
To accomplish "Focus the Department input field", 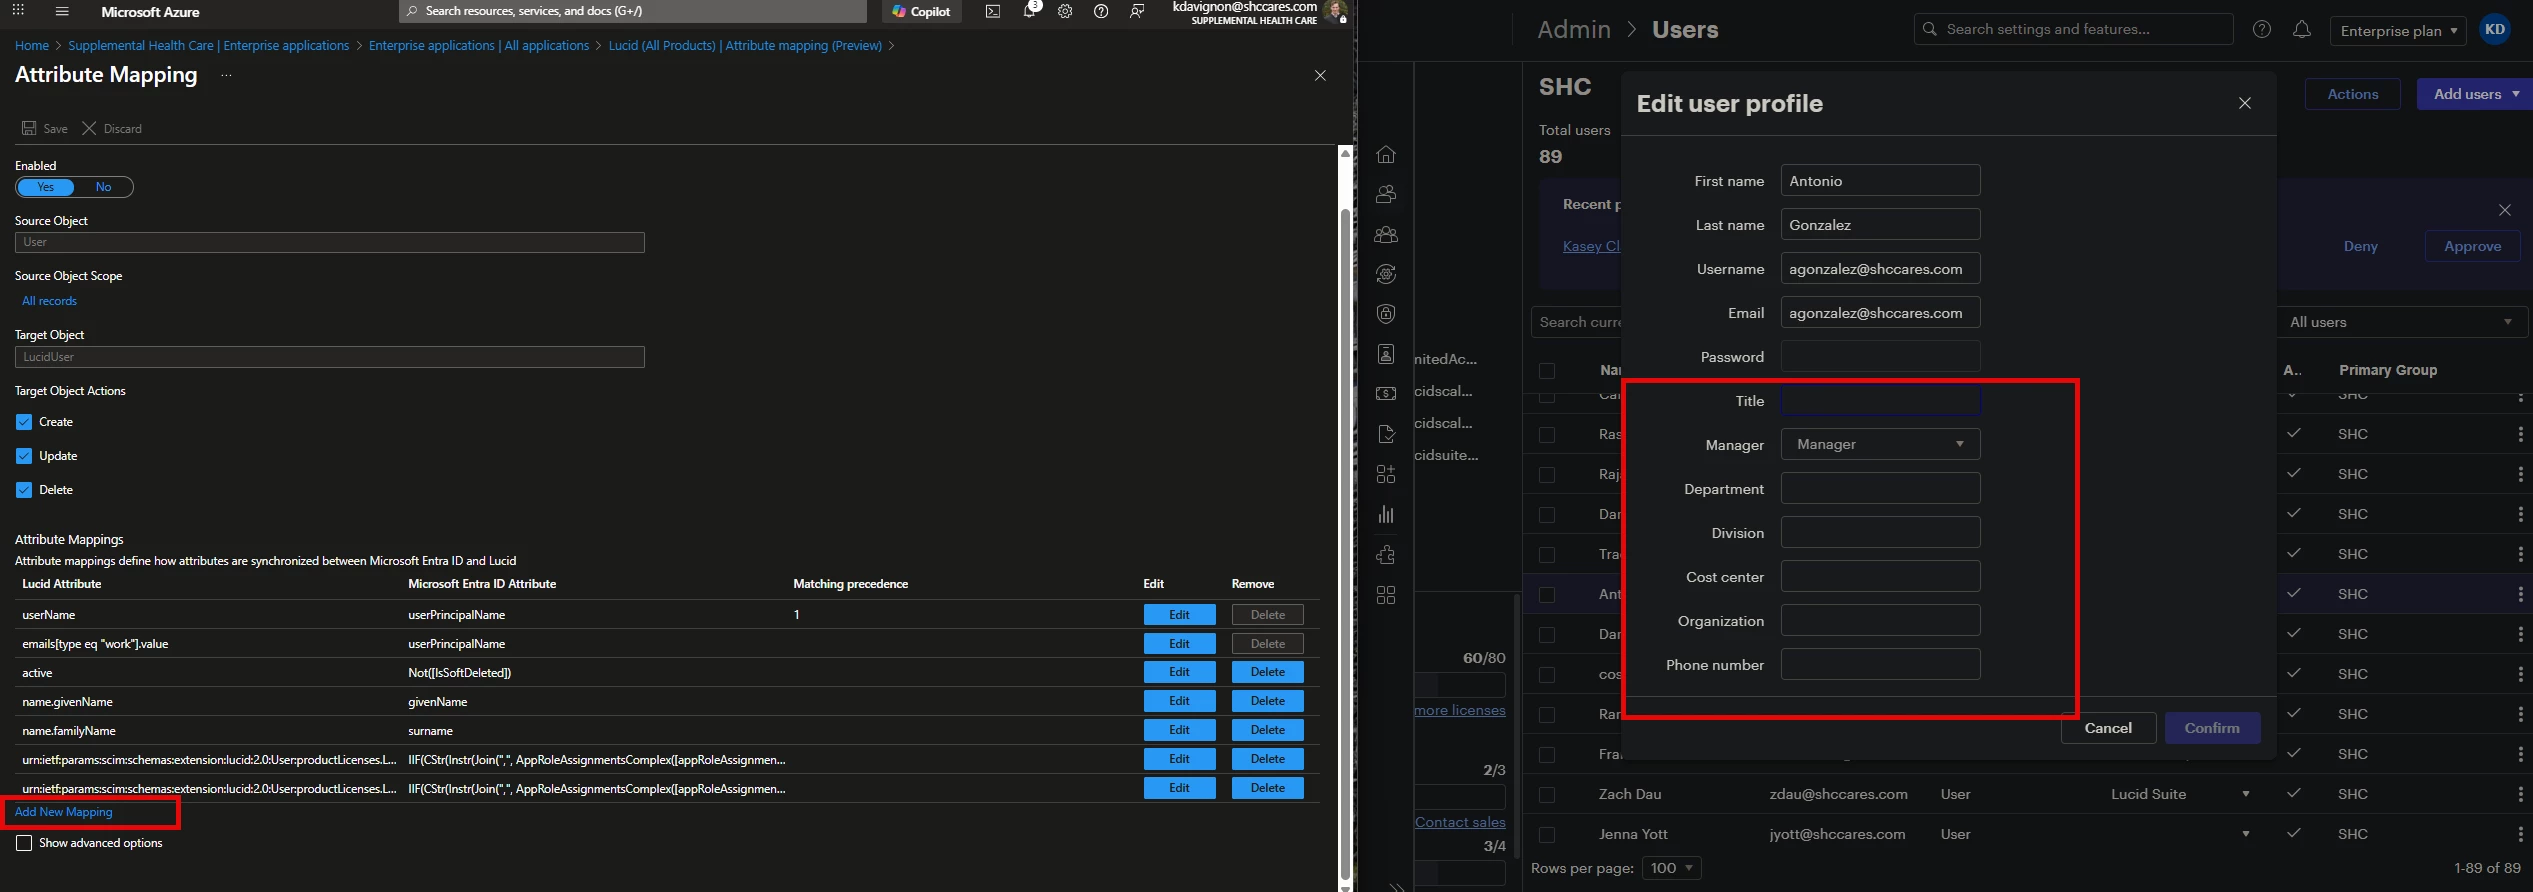I will tap(1880, 488).
